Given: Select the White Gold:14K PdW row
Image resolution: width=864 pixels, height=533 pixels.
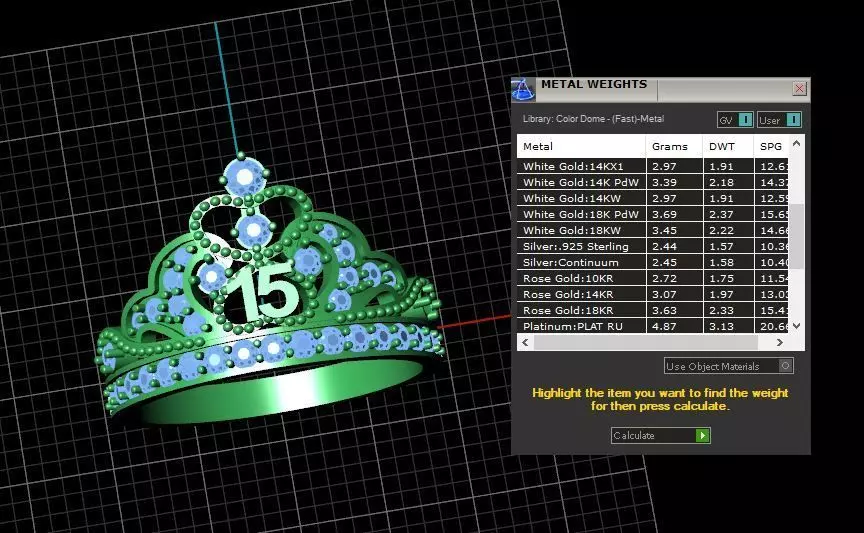Looking at the screenshot, I should [652, 182].
